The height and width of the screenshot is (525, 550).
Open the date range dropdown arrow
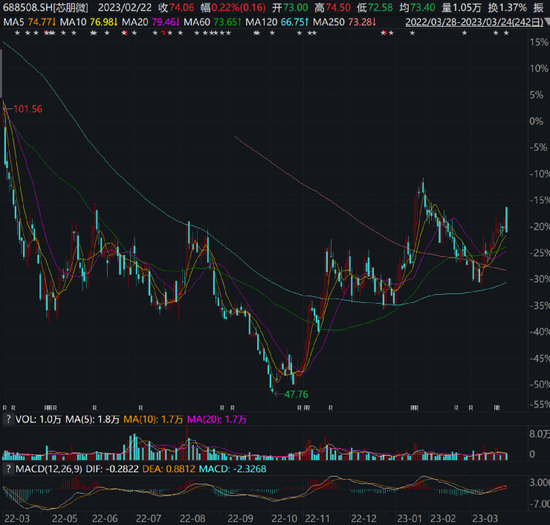pyautogui.click(x=547, y=22)
